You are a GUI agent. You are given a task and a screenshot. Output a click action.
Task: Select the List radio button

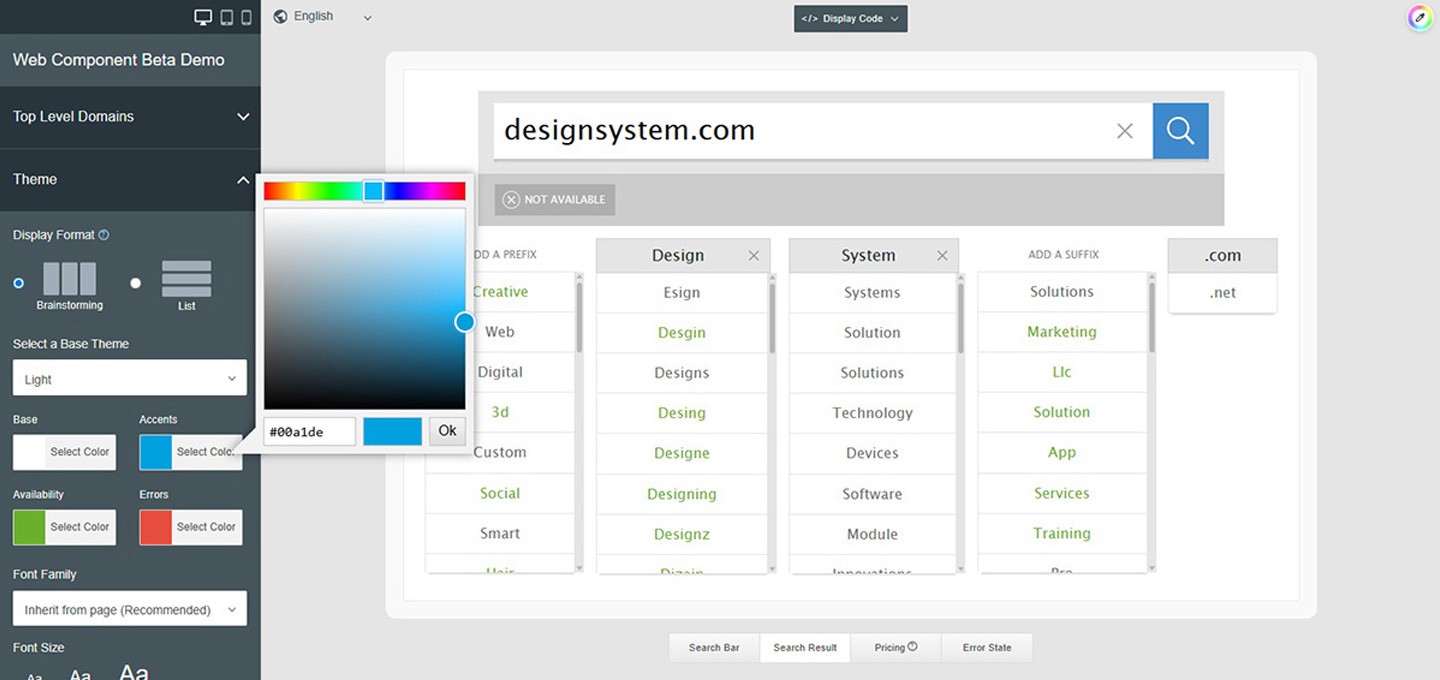point(136,283)
